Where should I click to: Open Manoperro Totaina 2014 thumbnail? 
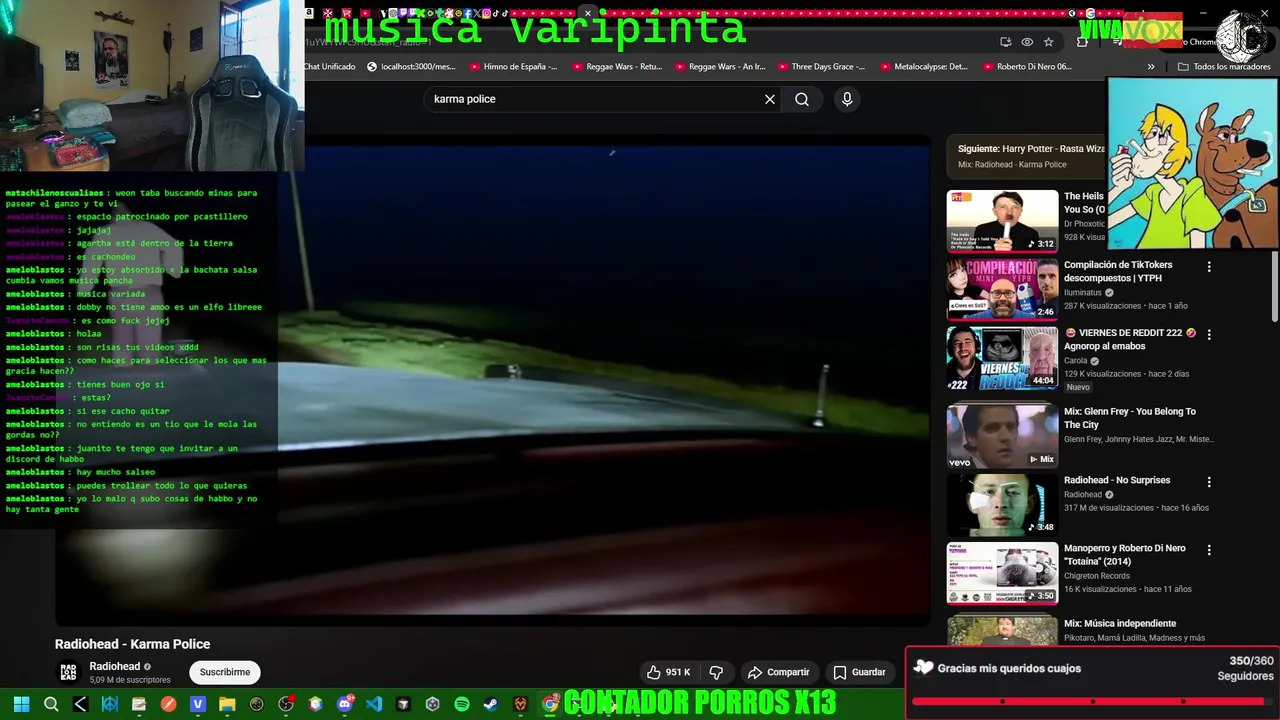1002,573
